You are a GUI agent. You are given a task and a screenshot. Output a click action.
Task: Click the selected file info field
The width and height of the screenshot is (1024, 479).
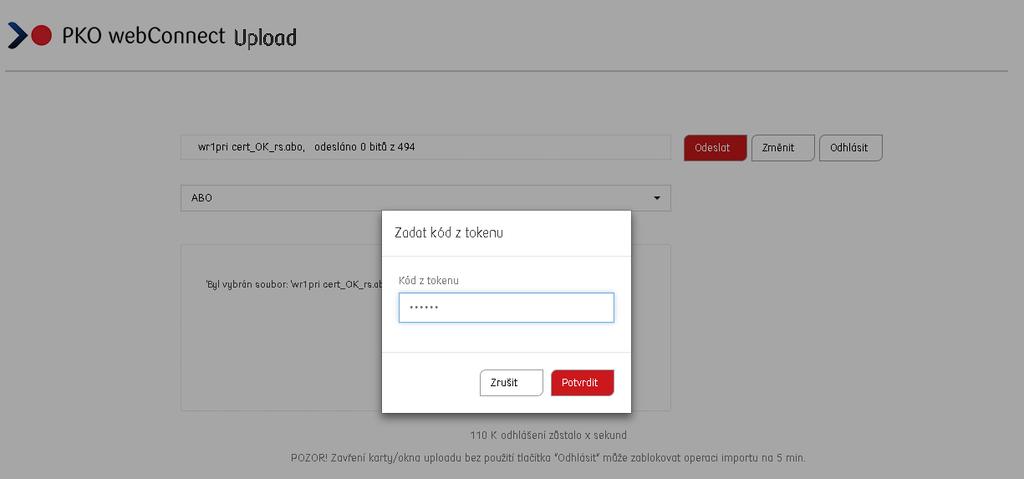[x=425, y=147]
